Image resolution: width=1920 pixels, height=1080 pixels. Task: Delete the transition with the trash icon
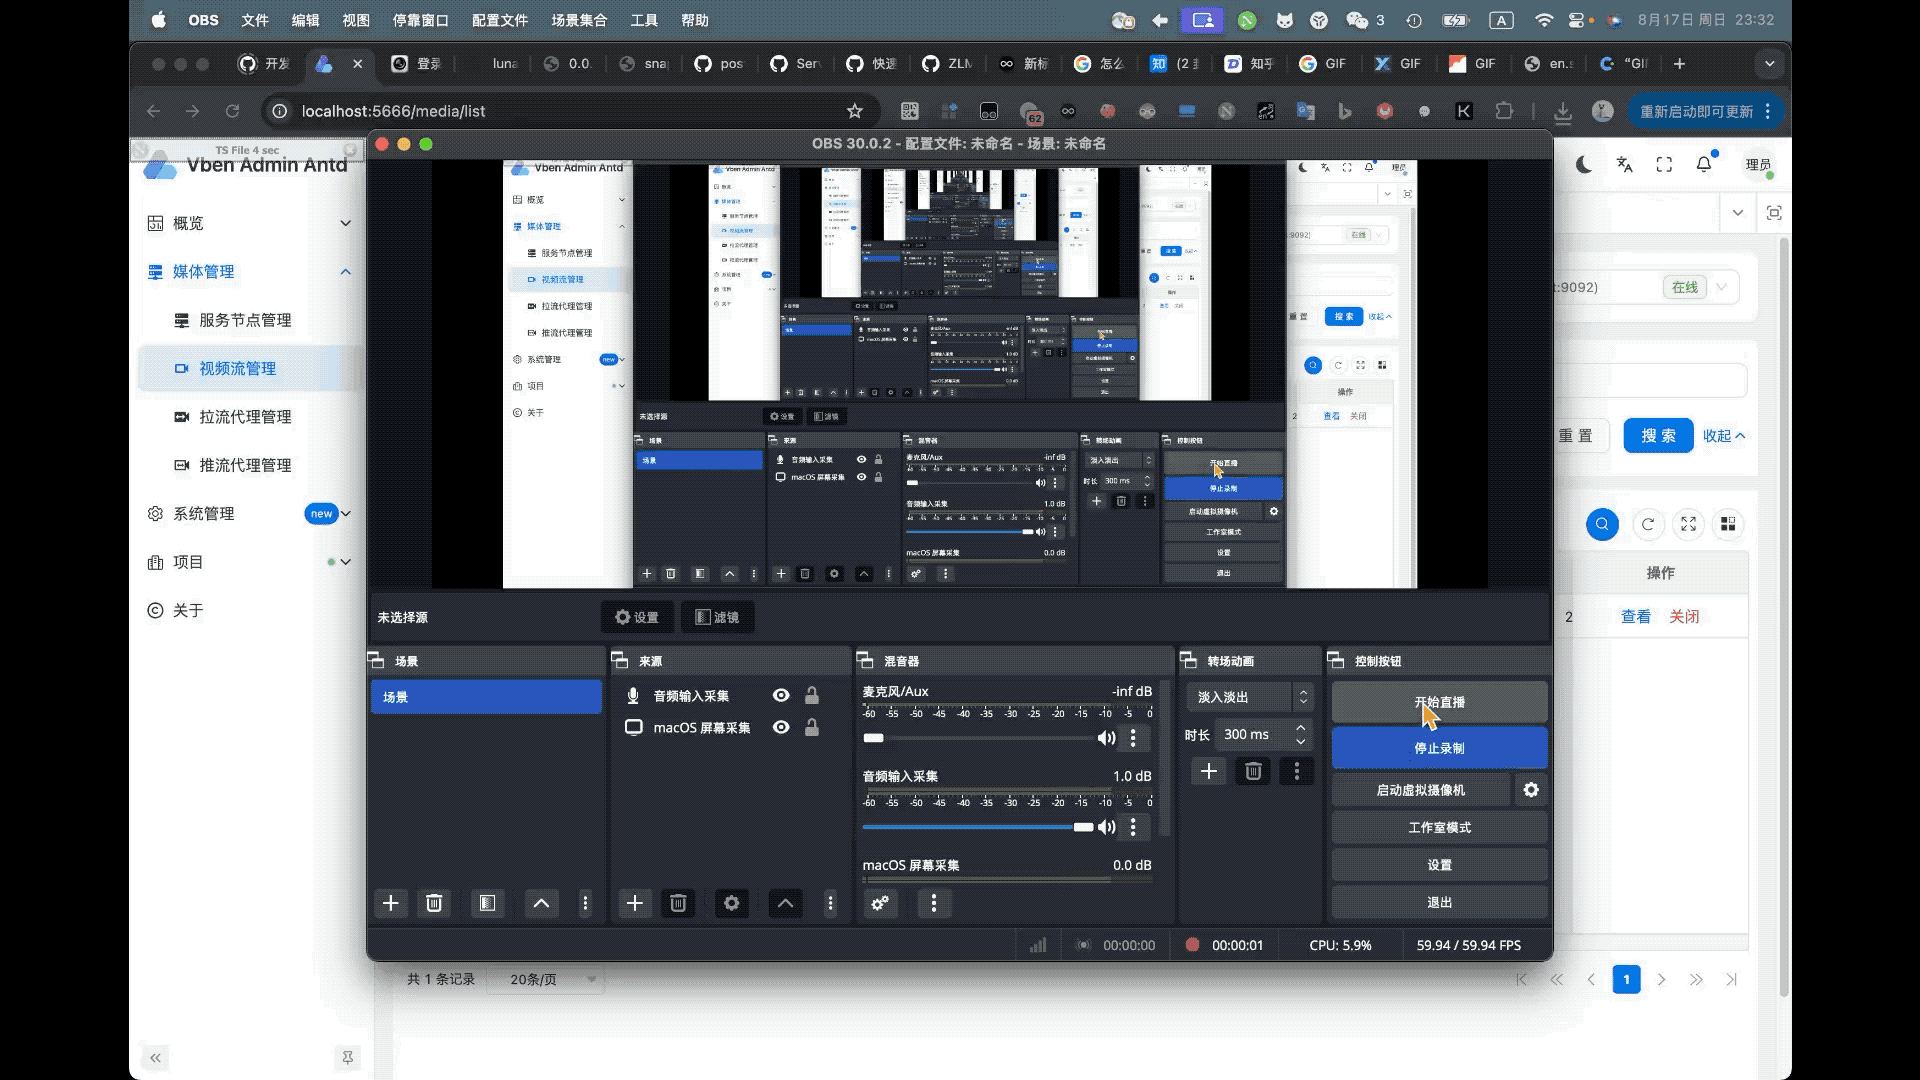click(1253, 771)
